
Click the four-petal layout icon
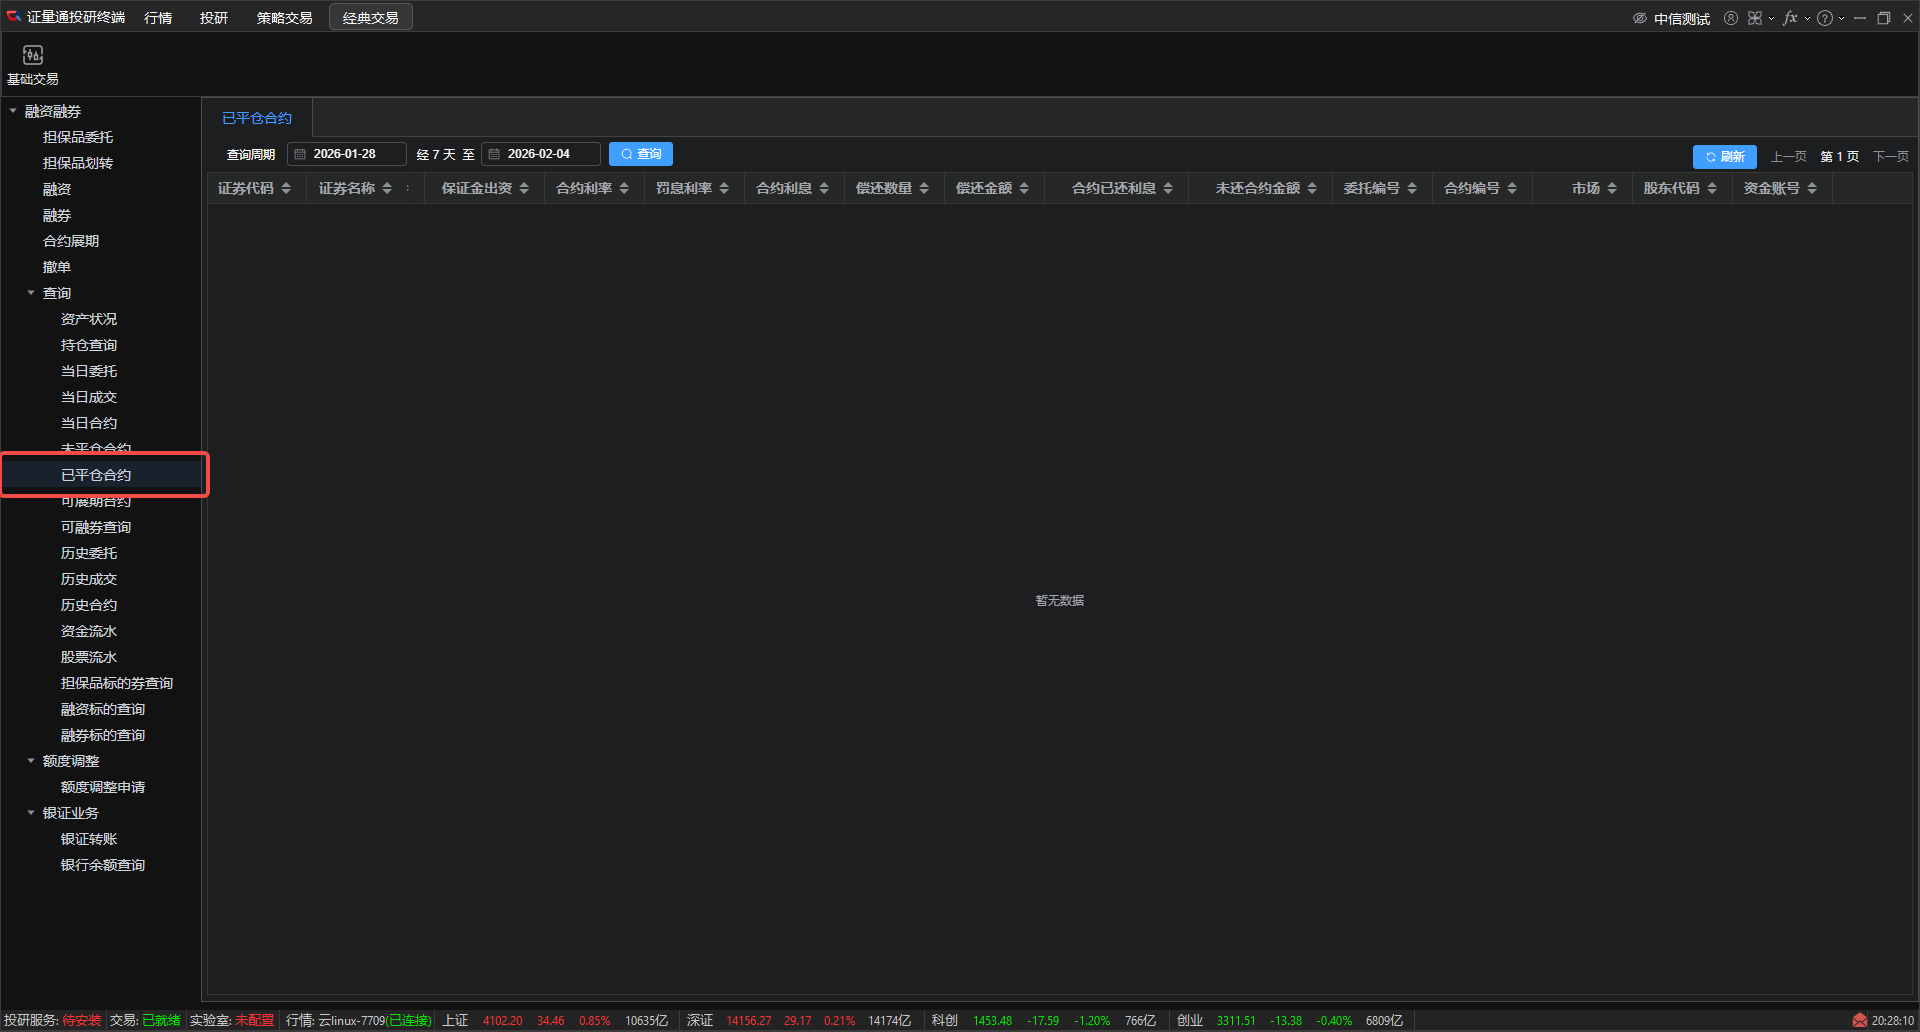point(1755,18)
